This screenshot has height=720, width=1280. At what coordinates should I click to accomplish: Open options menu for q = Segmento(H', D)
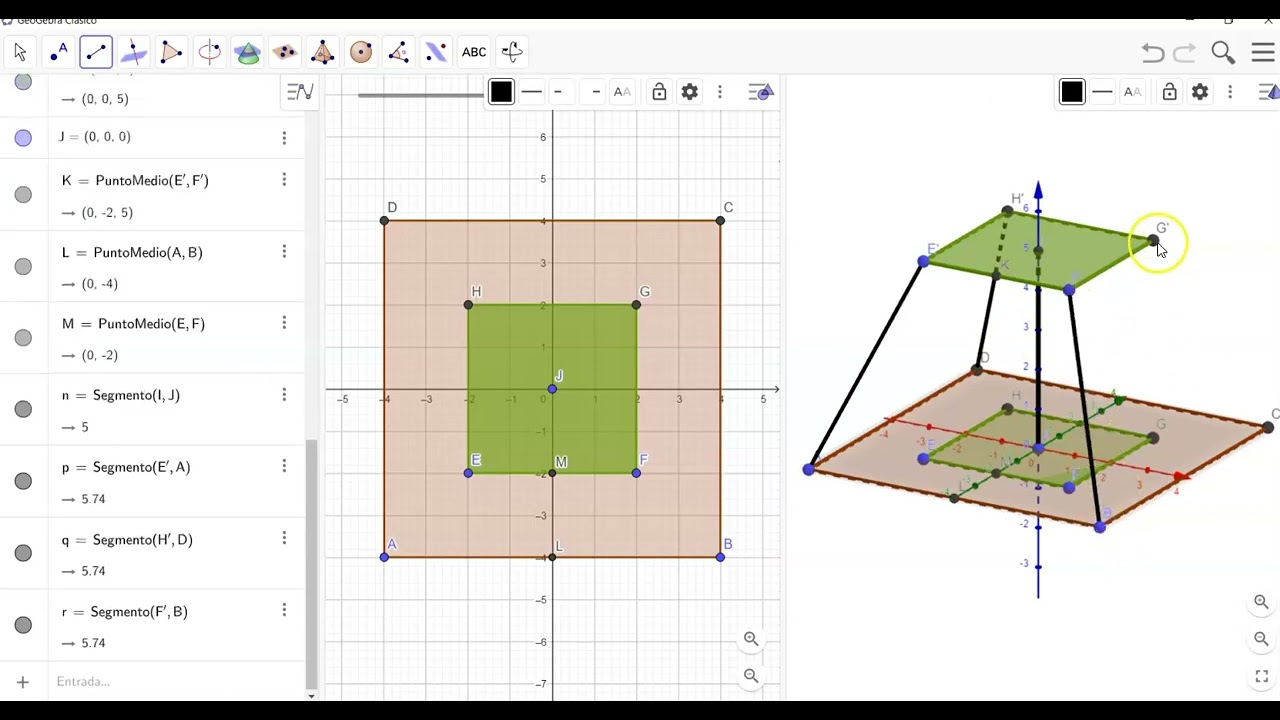pyautogui.click(x=284, y=538)
